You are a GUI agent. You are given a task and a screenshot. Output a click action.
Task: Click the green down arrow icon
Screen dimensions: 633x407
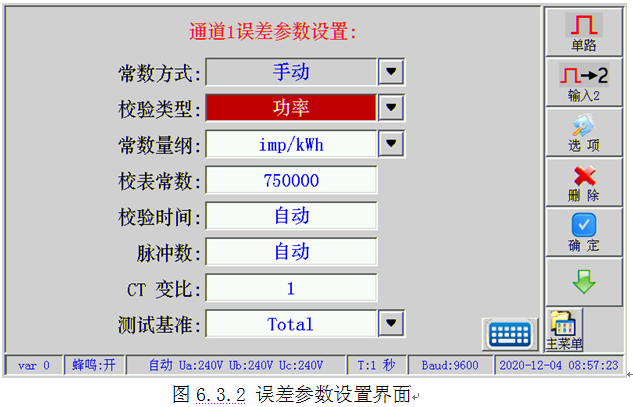[584, 282]
